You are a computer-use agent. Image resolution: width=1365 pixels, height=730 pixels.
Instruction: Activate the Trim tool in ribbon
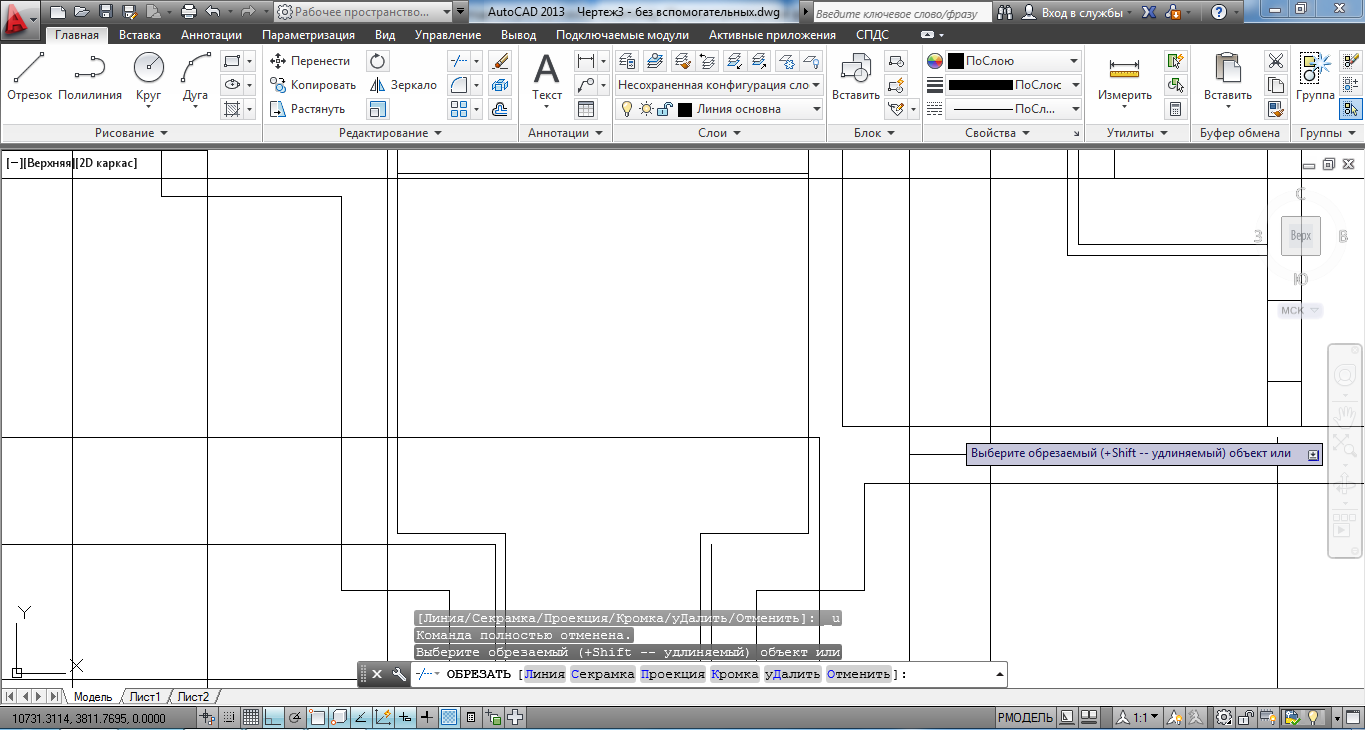[x=459, y=61]
